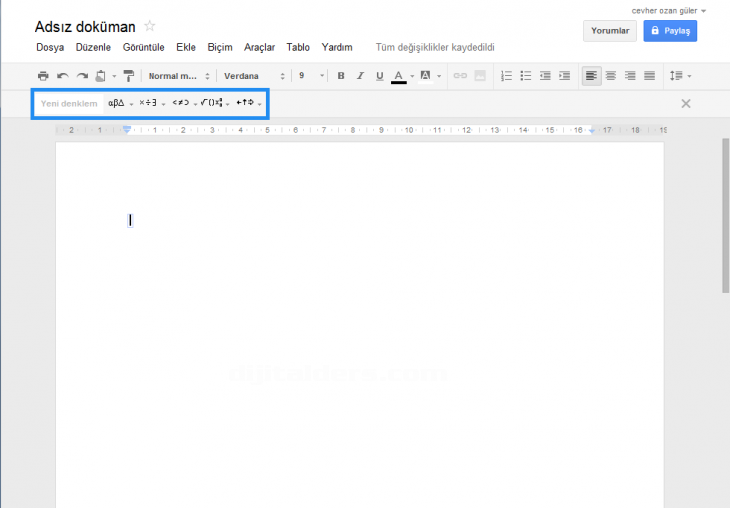
Task: Open the clipboard paste icon
Action: (100, 76)
